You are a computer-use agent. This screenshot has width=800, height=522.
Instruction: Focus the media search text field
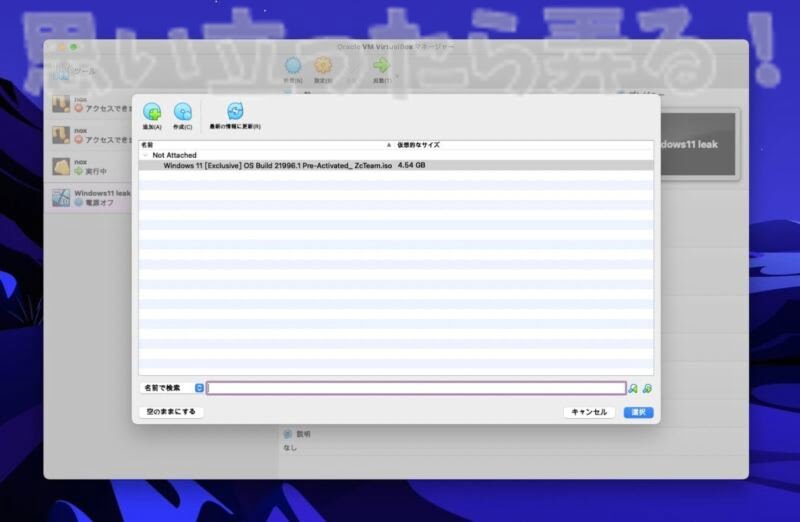(416, 388)
